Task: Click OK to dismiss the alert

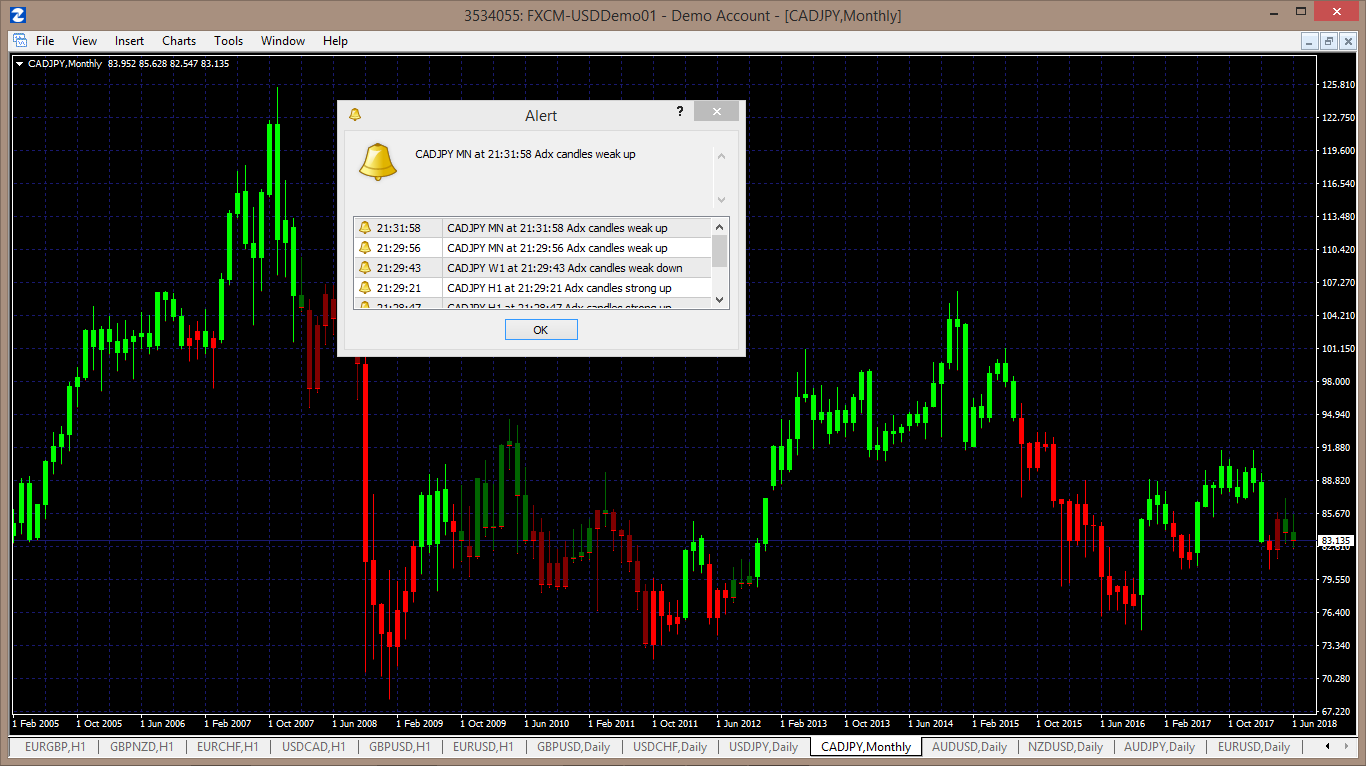Action: pos(541,330)
